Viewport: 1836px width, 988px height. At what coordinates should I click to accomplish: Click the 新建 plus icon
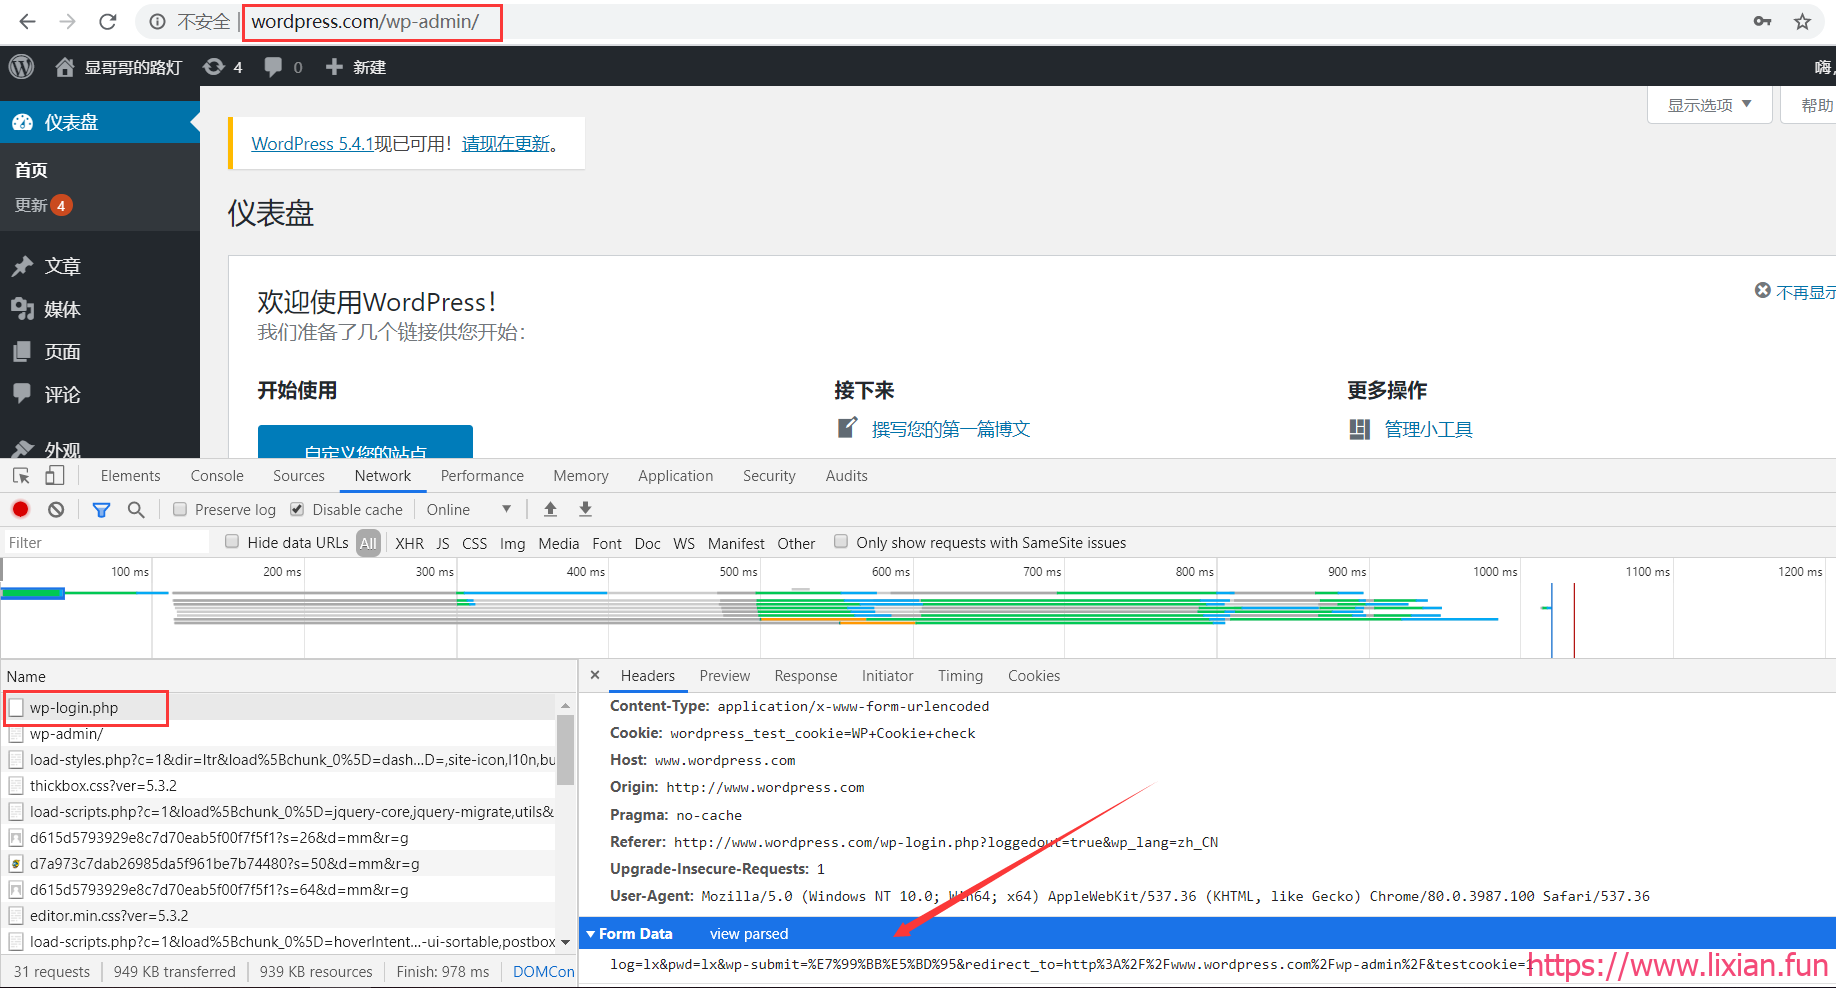[334, 67]
